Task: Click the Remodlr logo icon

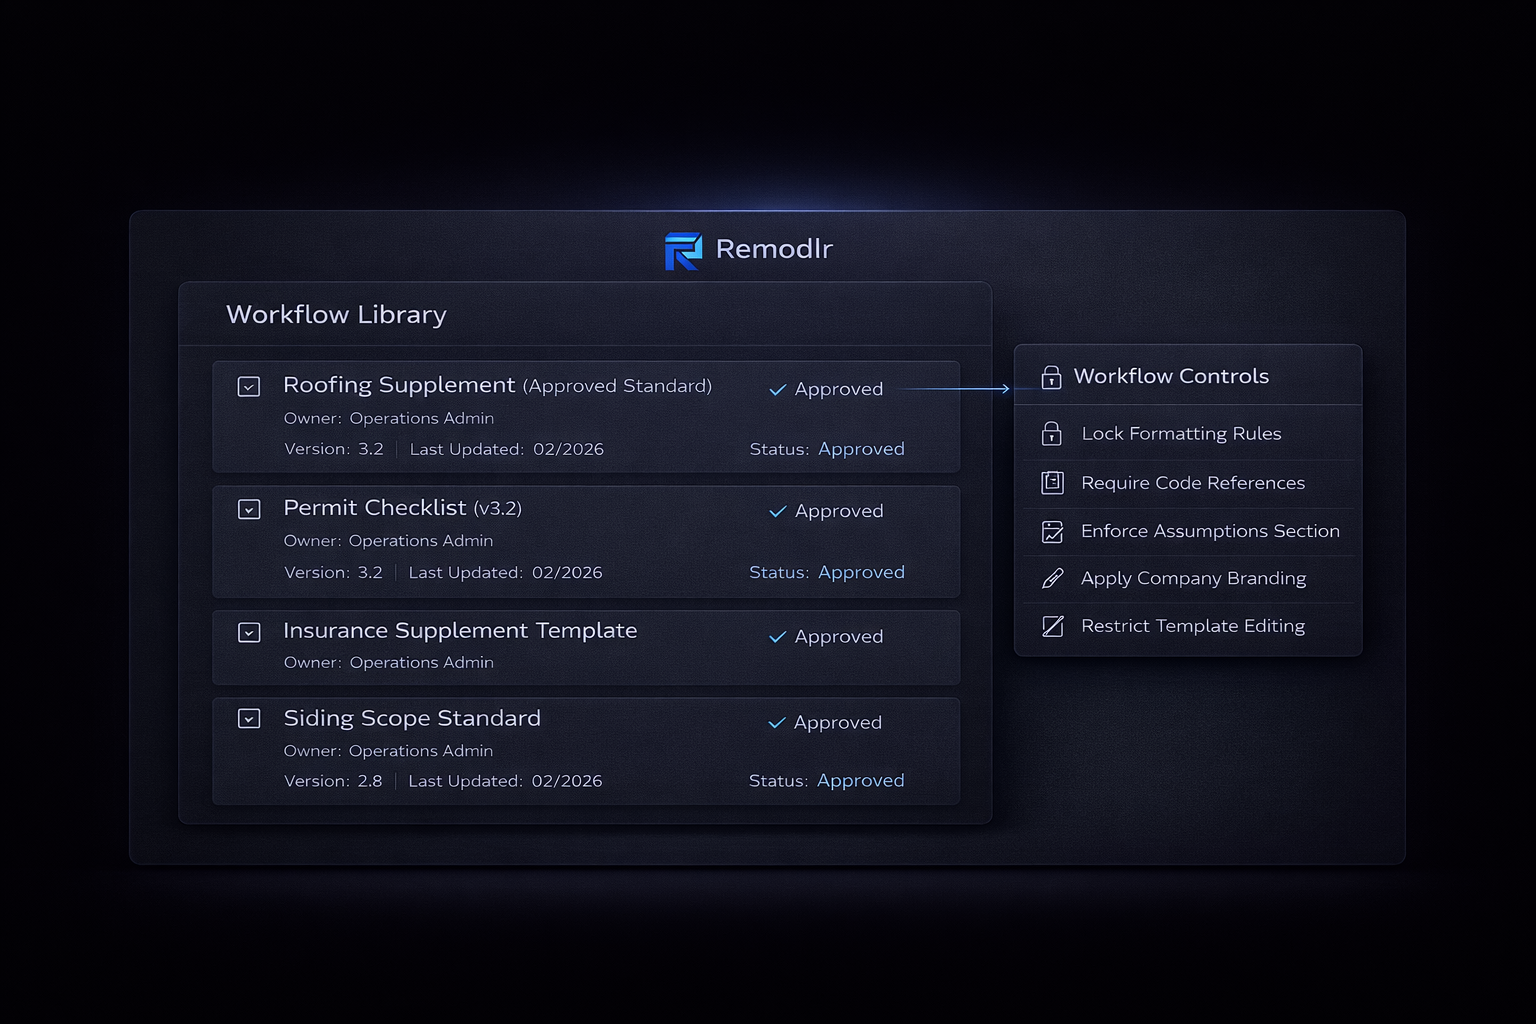Action: [x=684, y=250]
